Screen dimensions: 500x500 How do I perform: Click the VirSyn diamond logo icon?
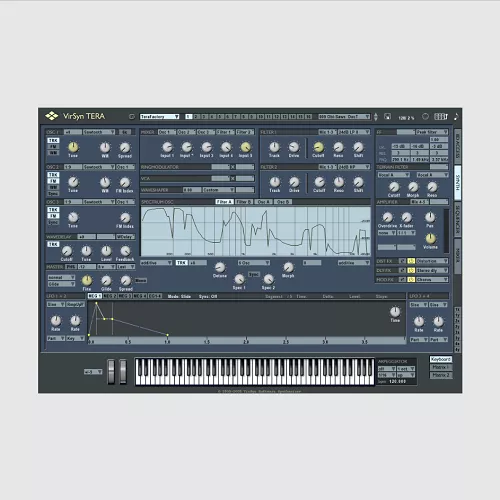click(x=52, y=116)
